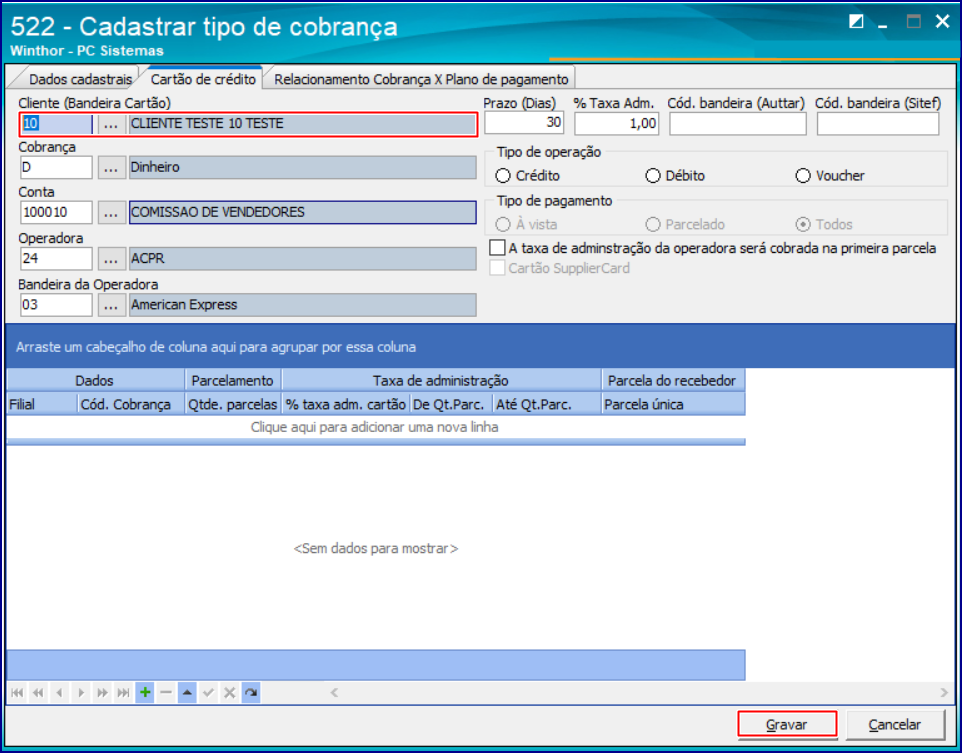Sort by Qtde. parcelas column header
This screenshot has height=753, width=962.
(x=233, y=404)
